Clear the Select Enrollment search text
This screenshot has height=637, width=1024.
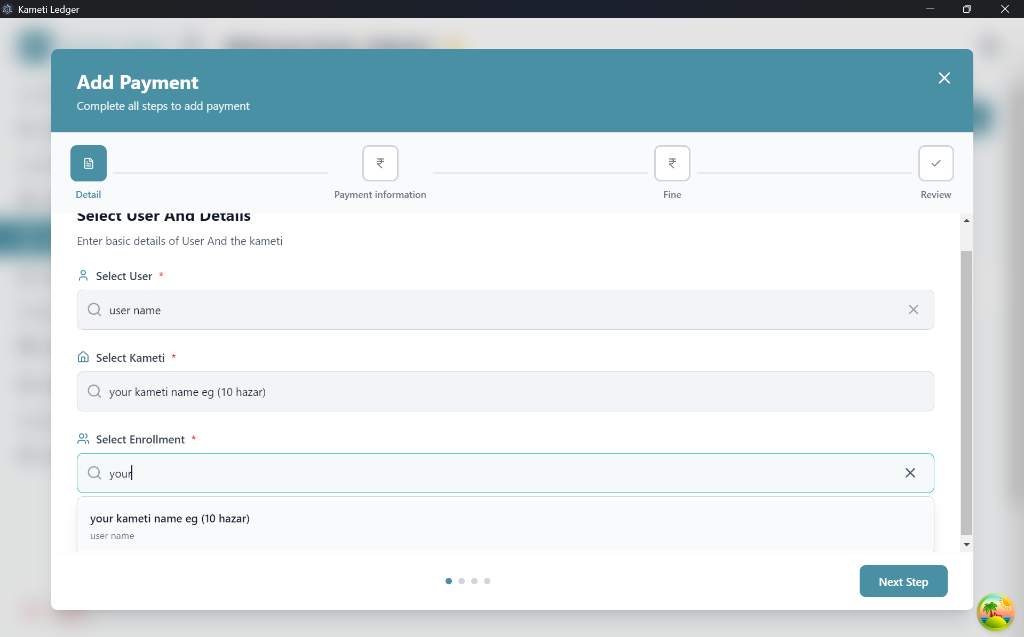tap(910, 473)
